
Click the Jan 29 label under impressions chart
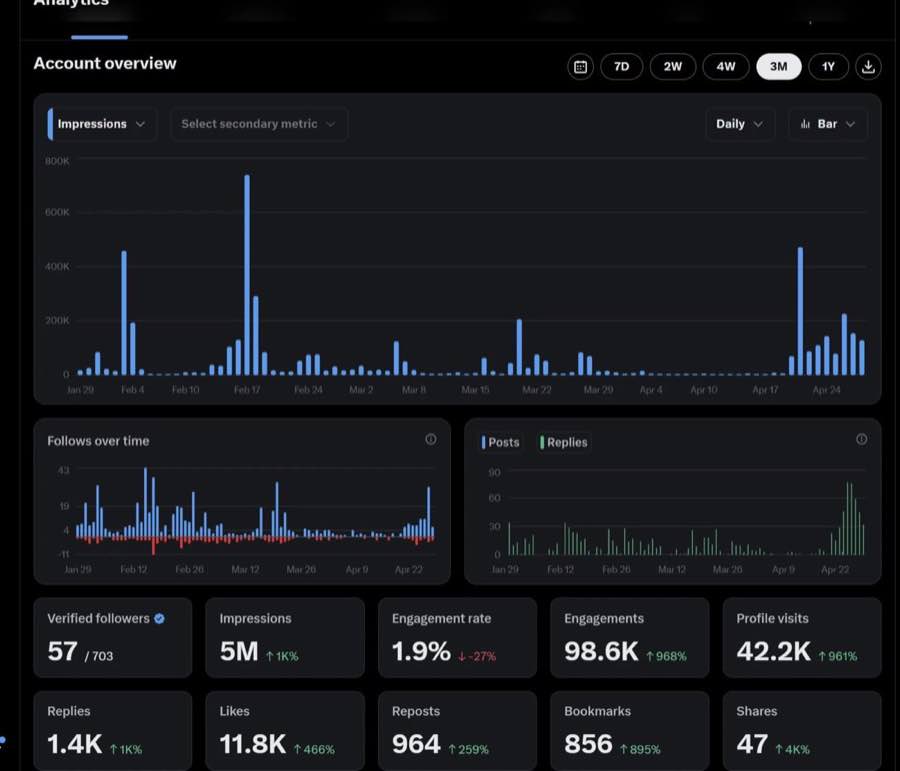pyautogui.click(x=80, y=390)
